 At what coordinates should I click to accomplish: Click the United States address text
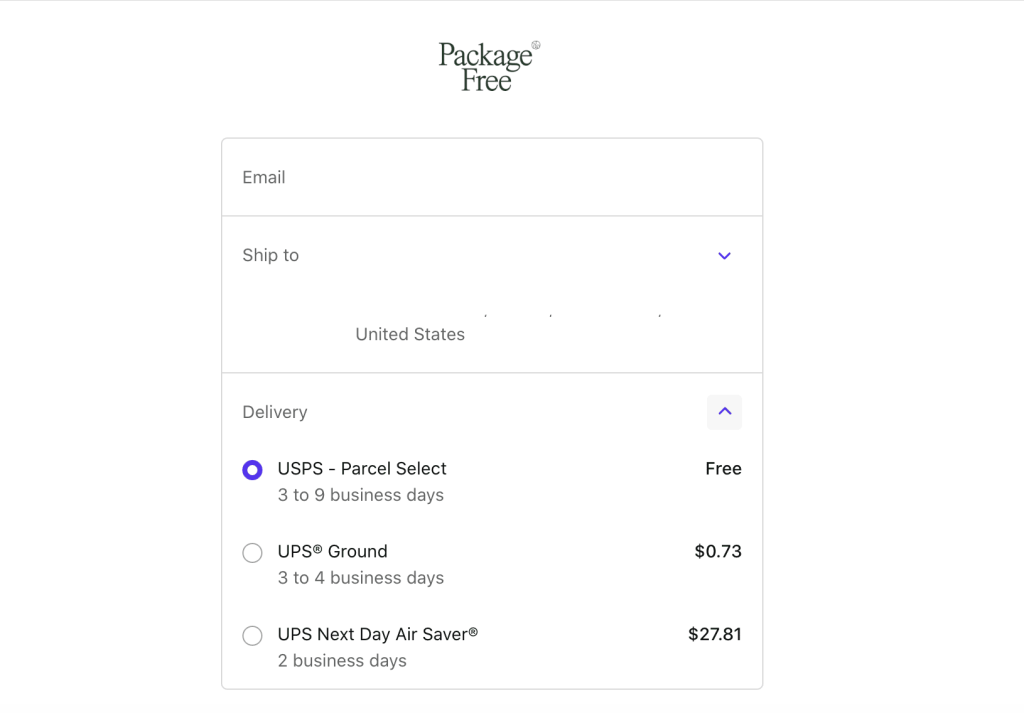tap(410, 335)
